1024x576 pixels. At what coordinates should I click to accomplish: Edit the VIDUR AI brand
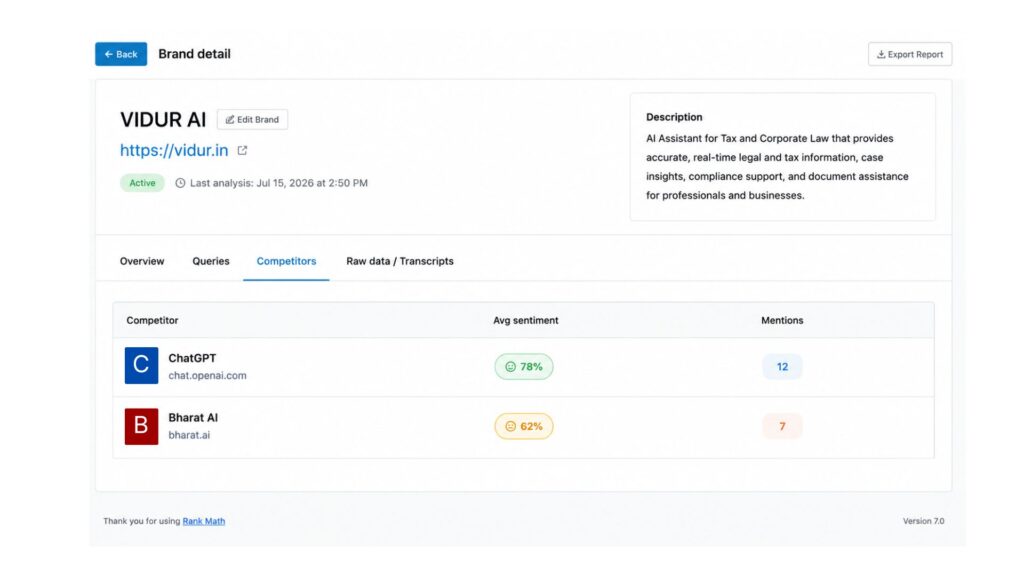252,120
